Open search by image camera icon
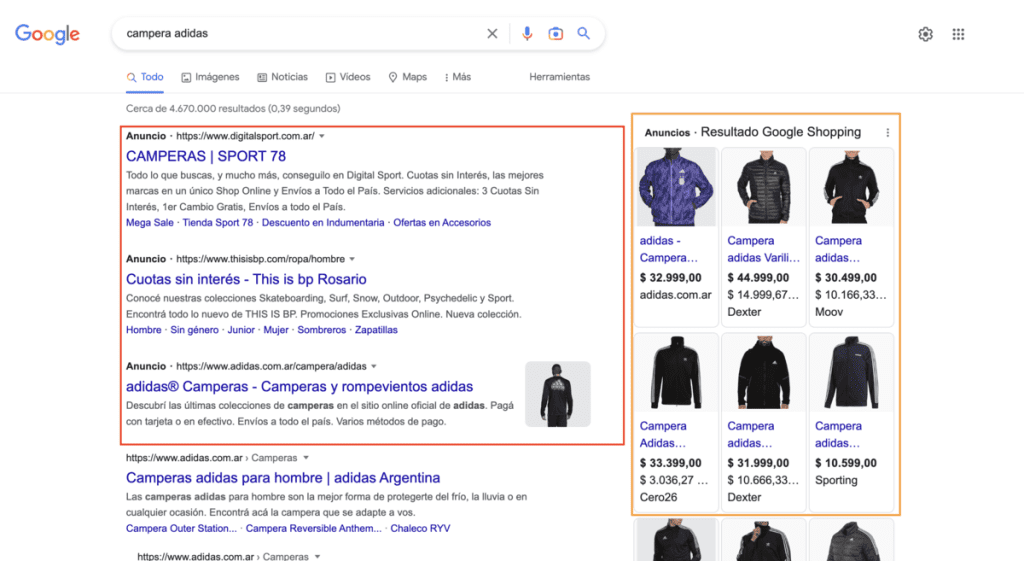1024x561 pixels. point(555,33)
